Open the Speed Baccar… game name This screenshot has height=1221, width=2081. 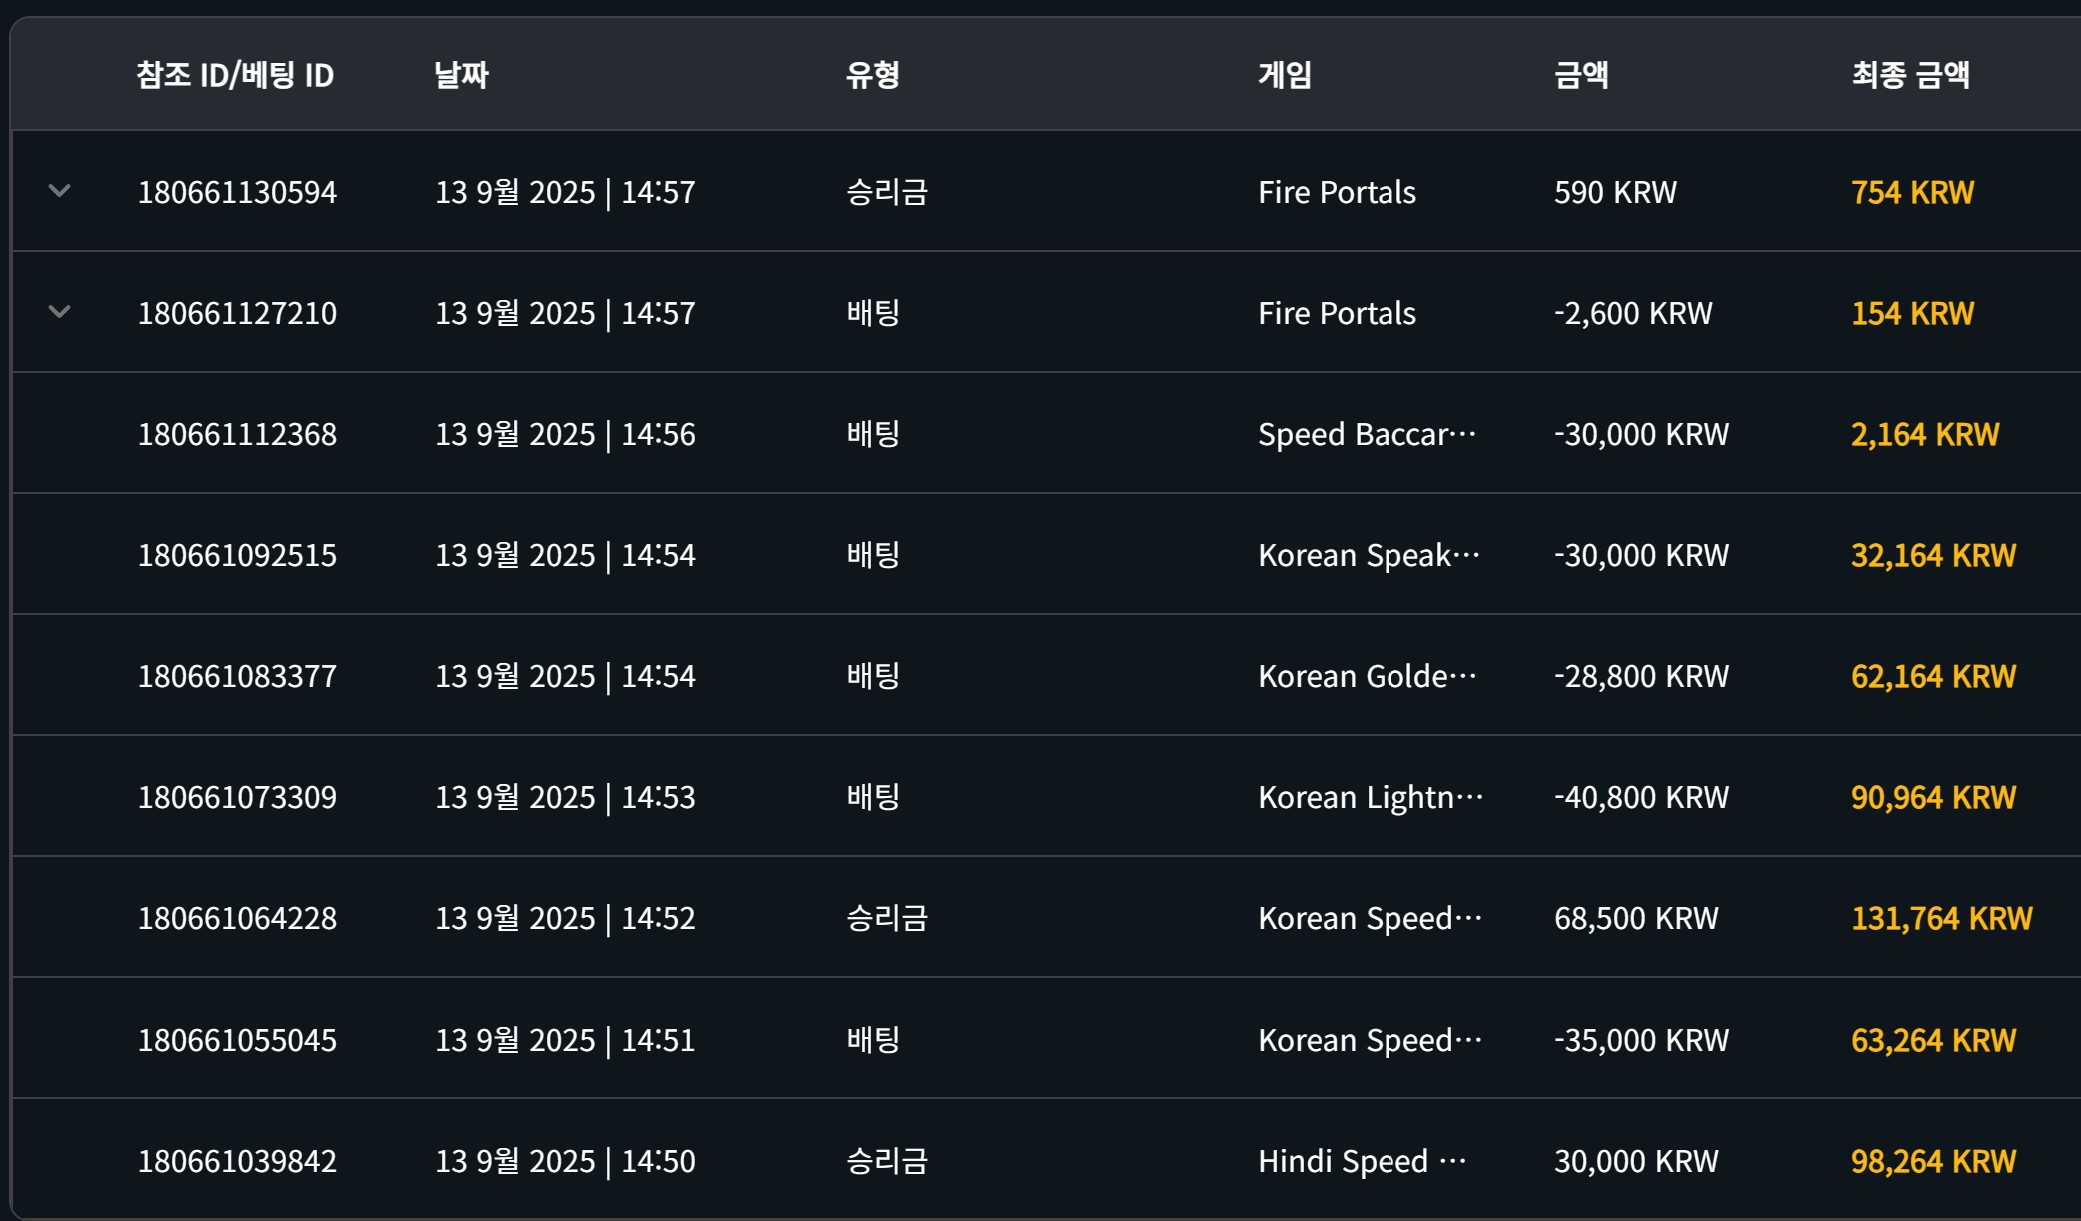click(x=1367, y=434)
